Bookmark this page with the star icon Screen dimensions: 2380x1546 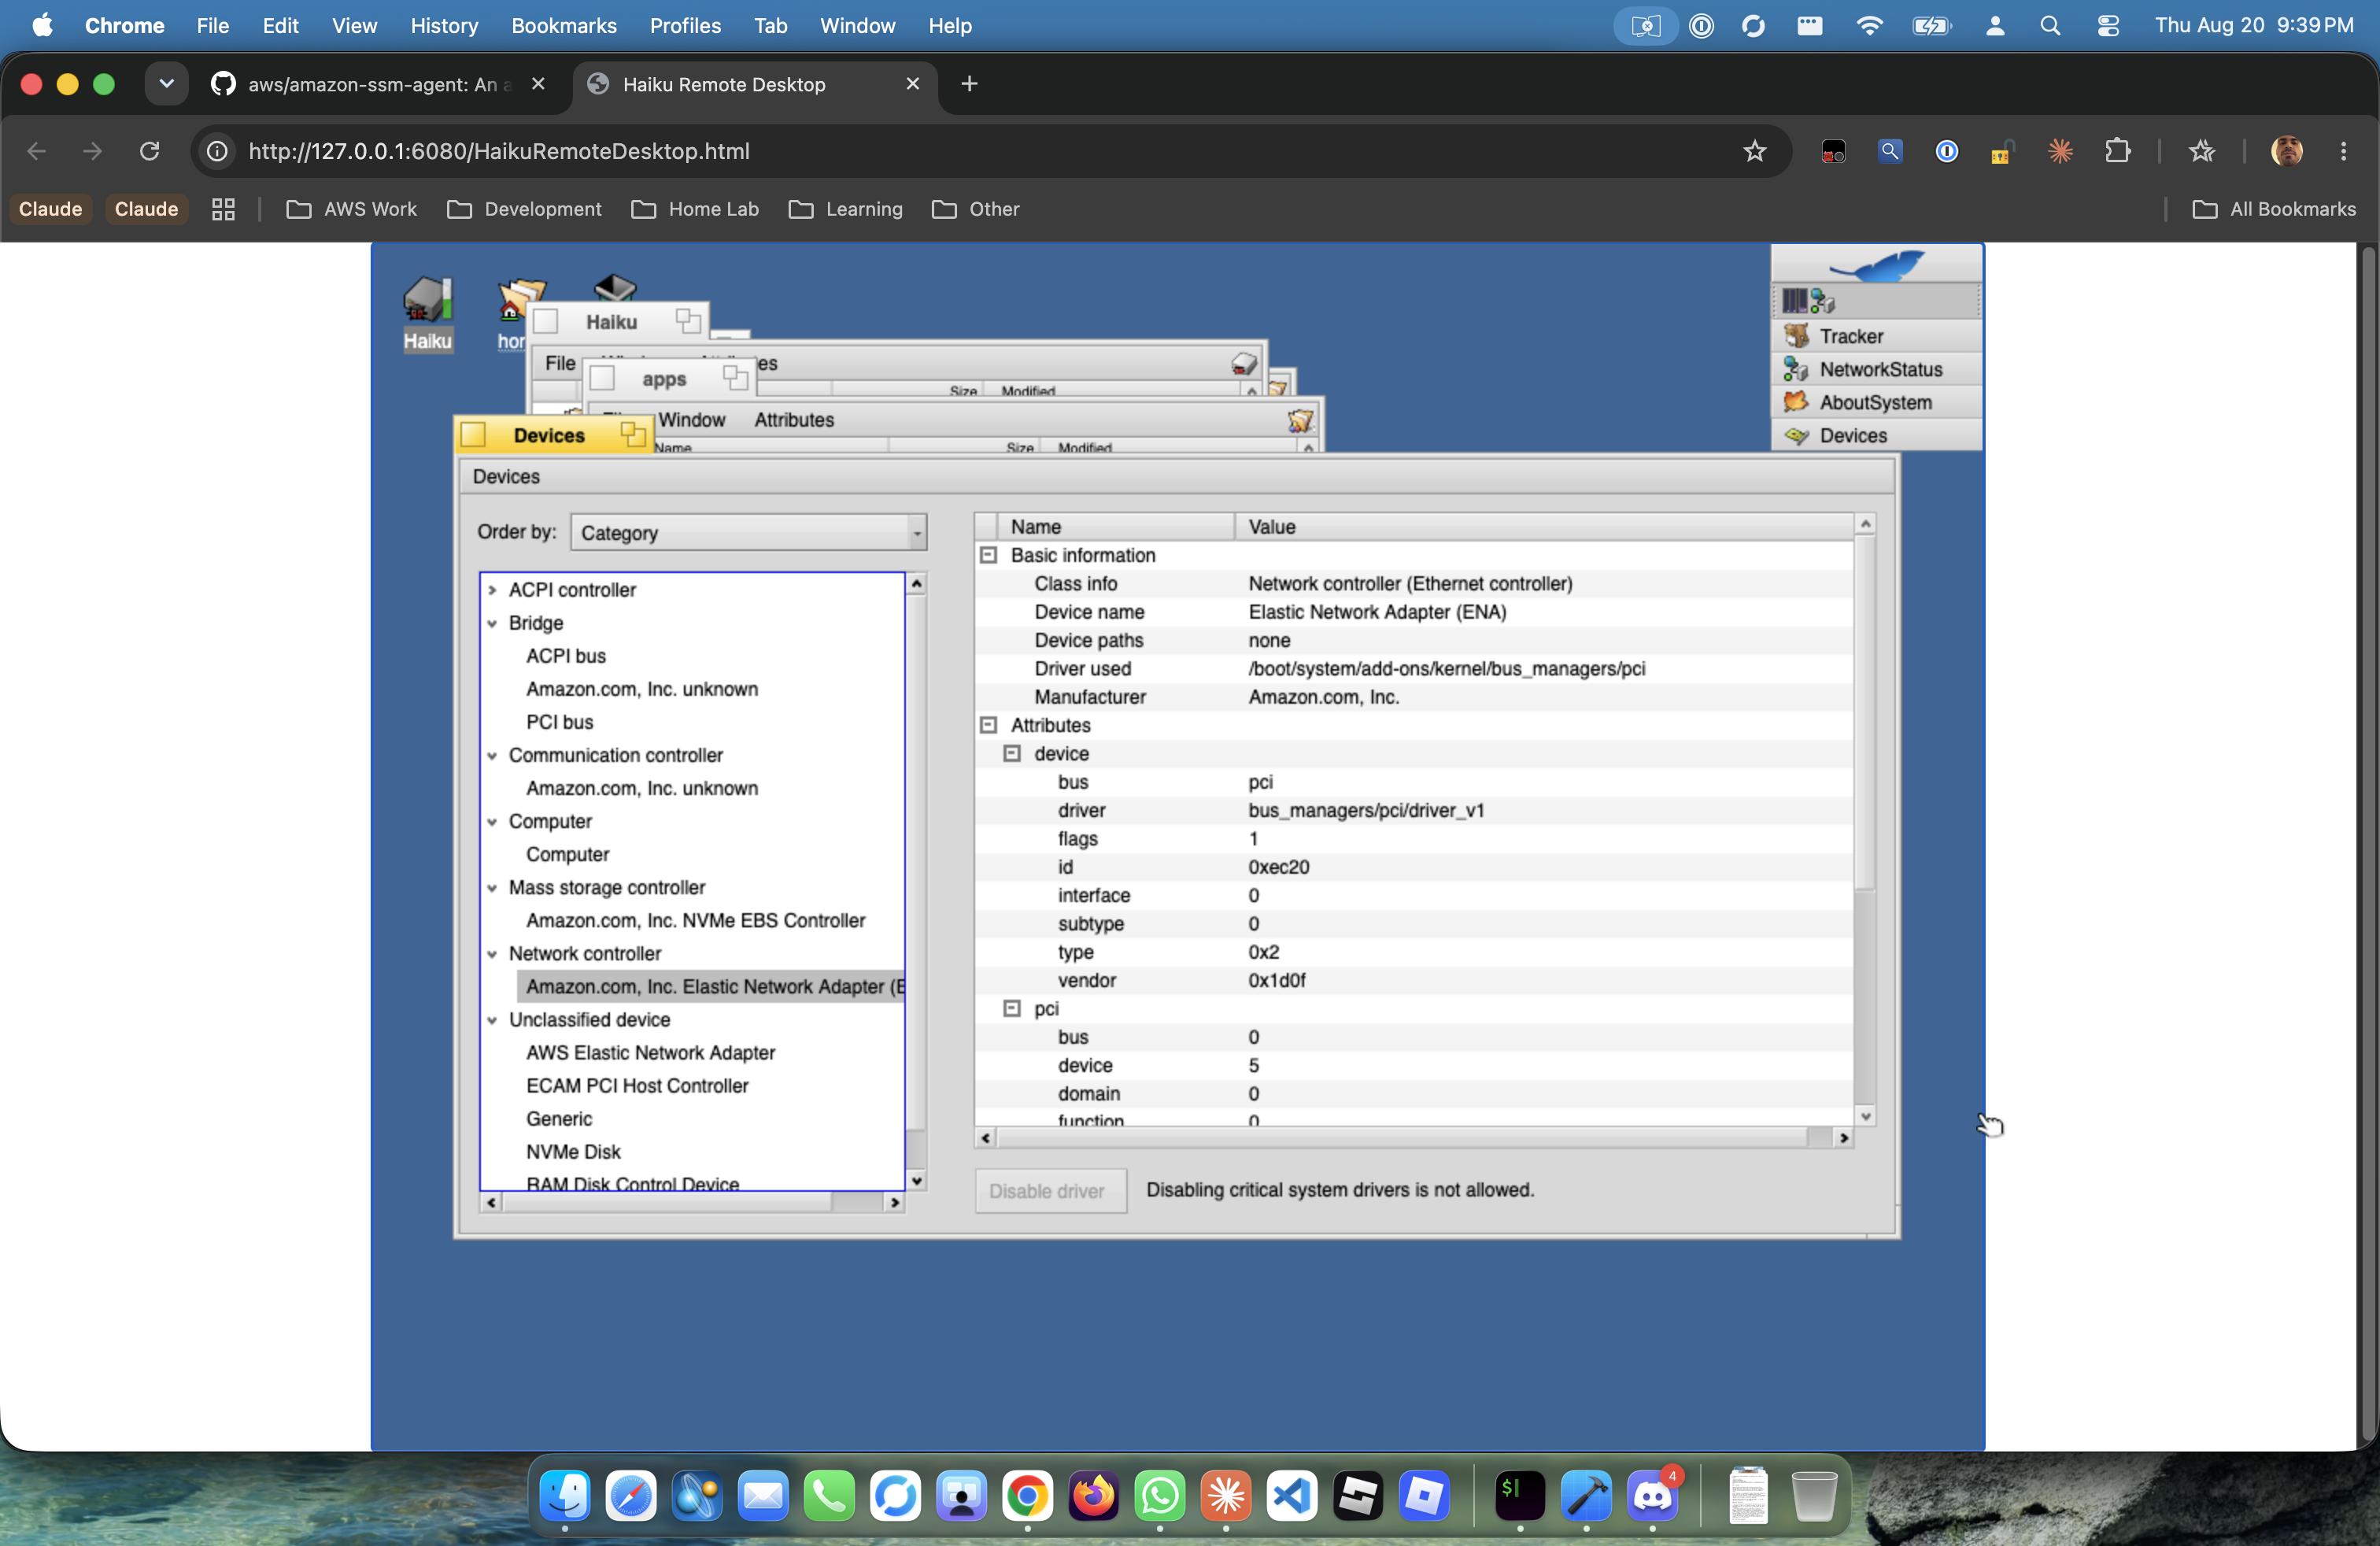click(x=1754, y=151)
